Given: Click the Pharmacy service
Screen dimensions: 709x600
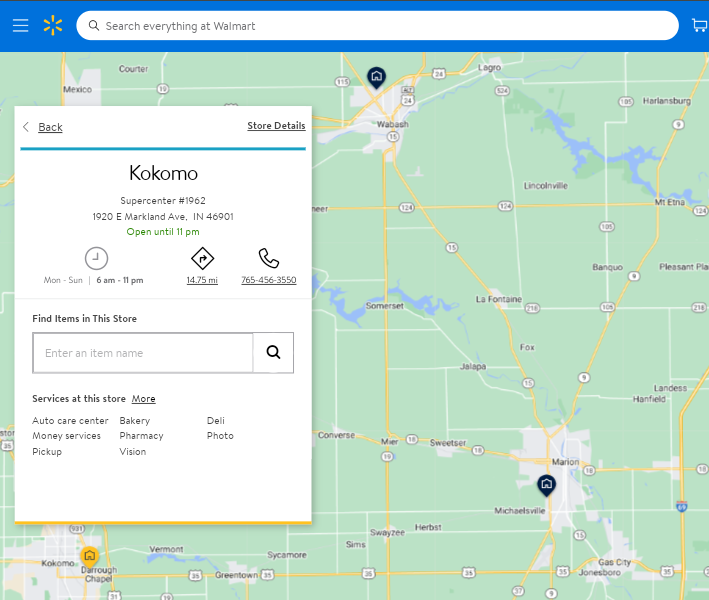Looking at the screenshot, I should click(141, 436).
